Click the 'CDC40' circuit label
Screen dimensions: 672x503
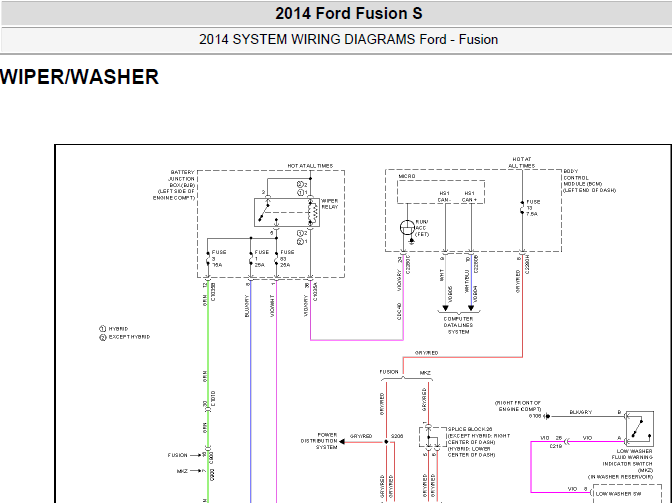coord(399,311)
